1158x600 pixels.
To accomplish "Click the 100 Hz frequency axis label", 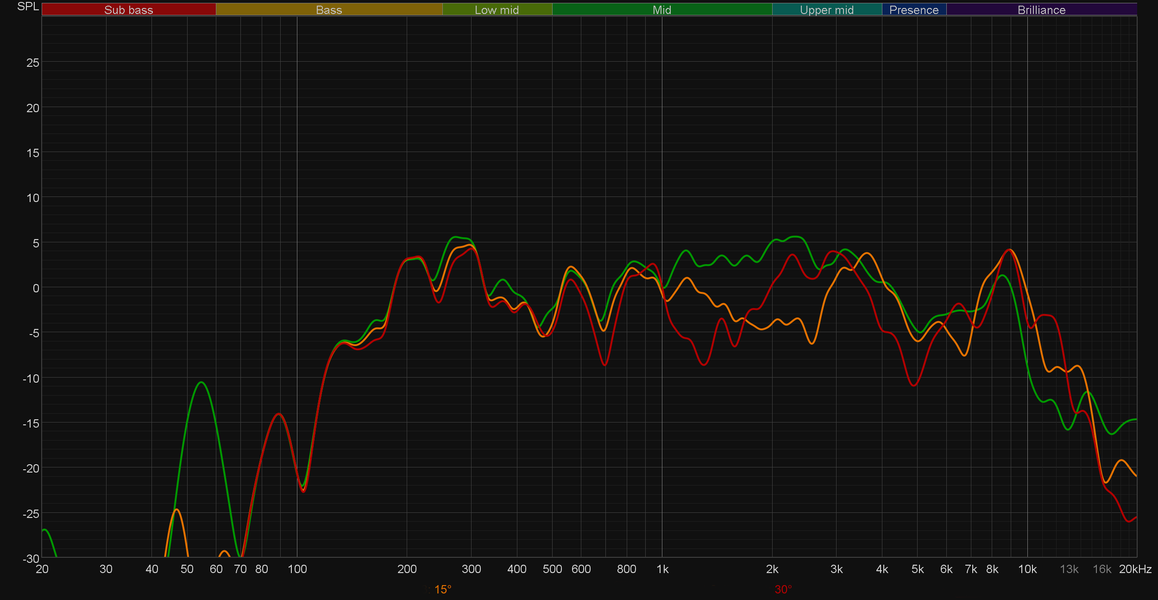I will click(x=297, y=569).
